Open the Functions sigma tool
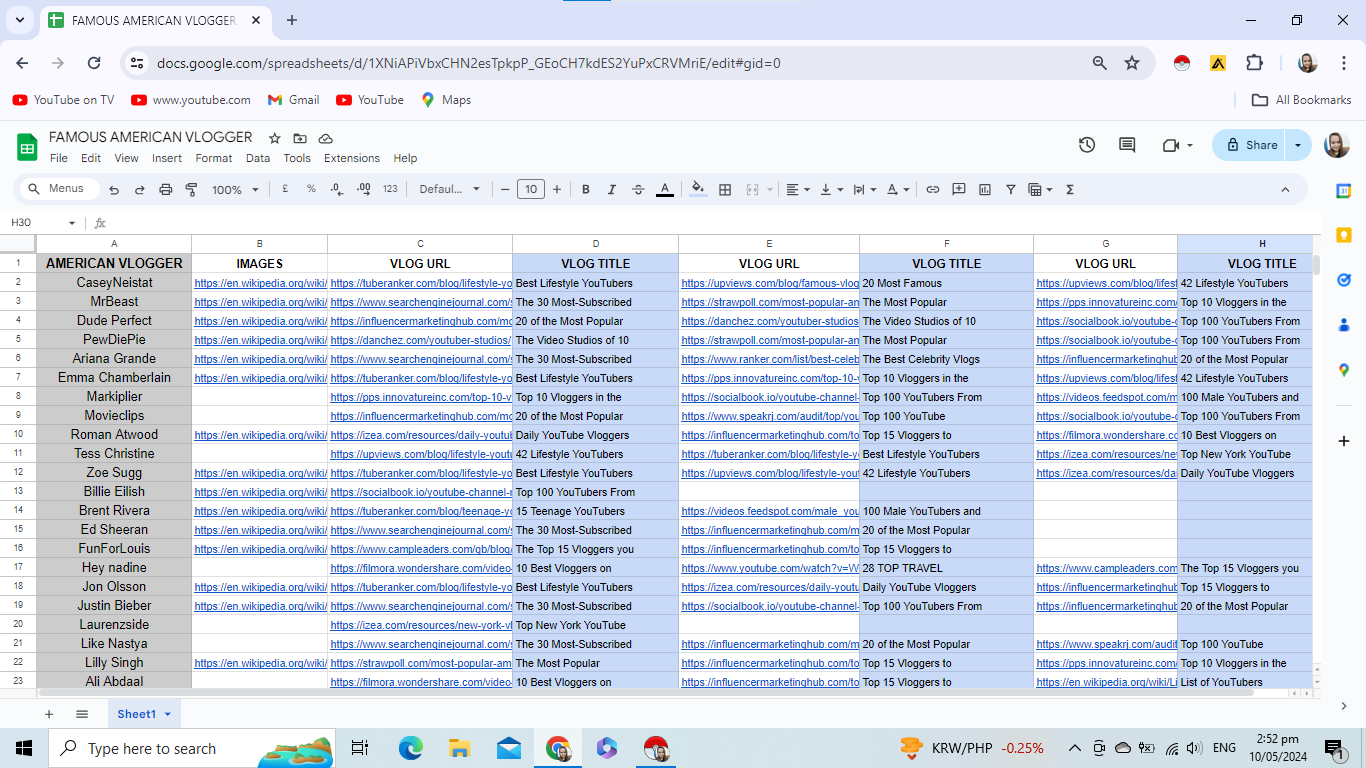The width and height of the screenshot is (1366, 768). click(x=1070, y=189)
